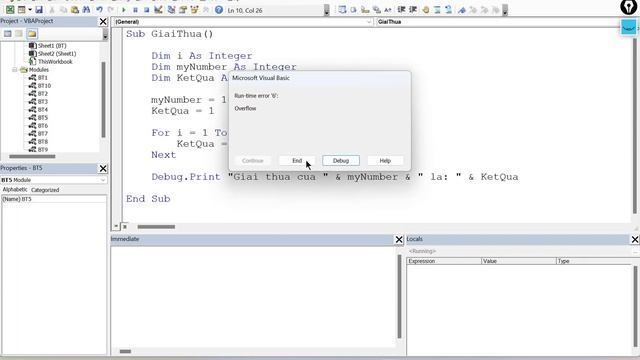640x360 pixels.
Task: Open Find with the binoculars icon
Action: click(x=86, y=10)
